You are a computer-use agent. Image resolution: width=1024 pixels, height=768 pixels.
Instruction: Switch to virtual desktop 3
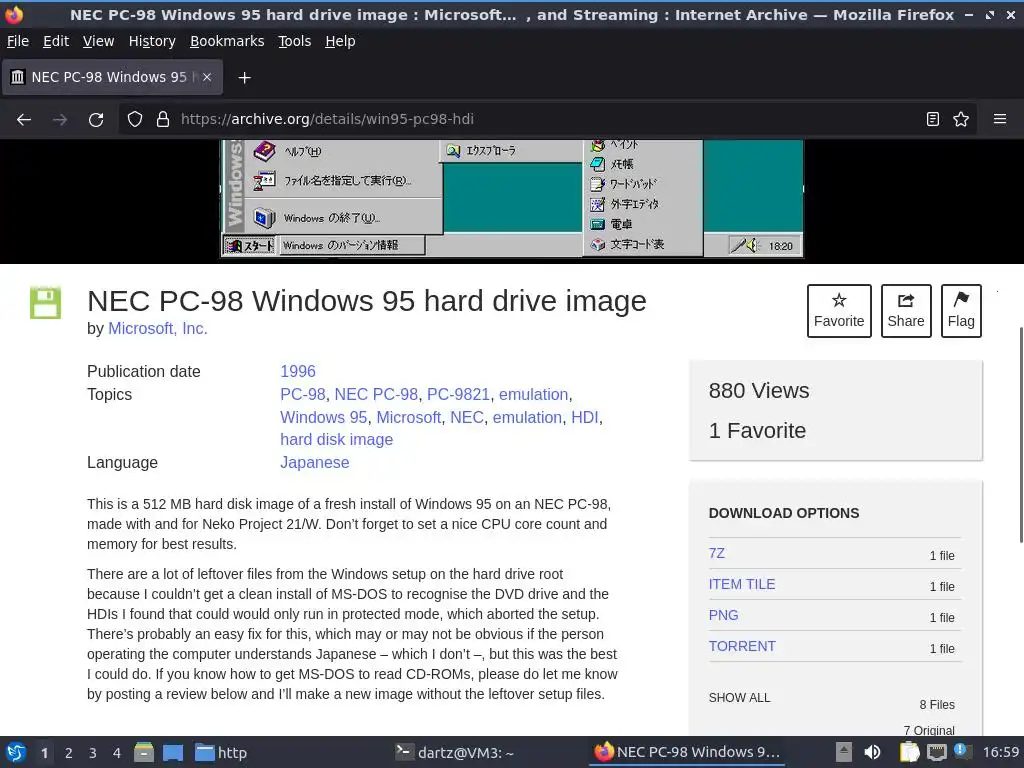93,753
